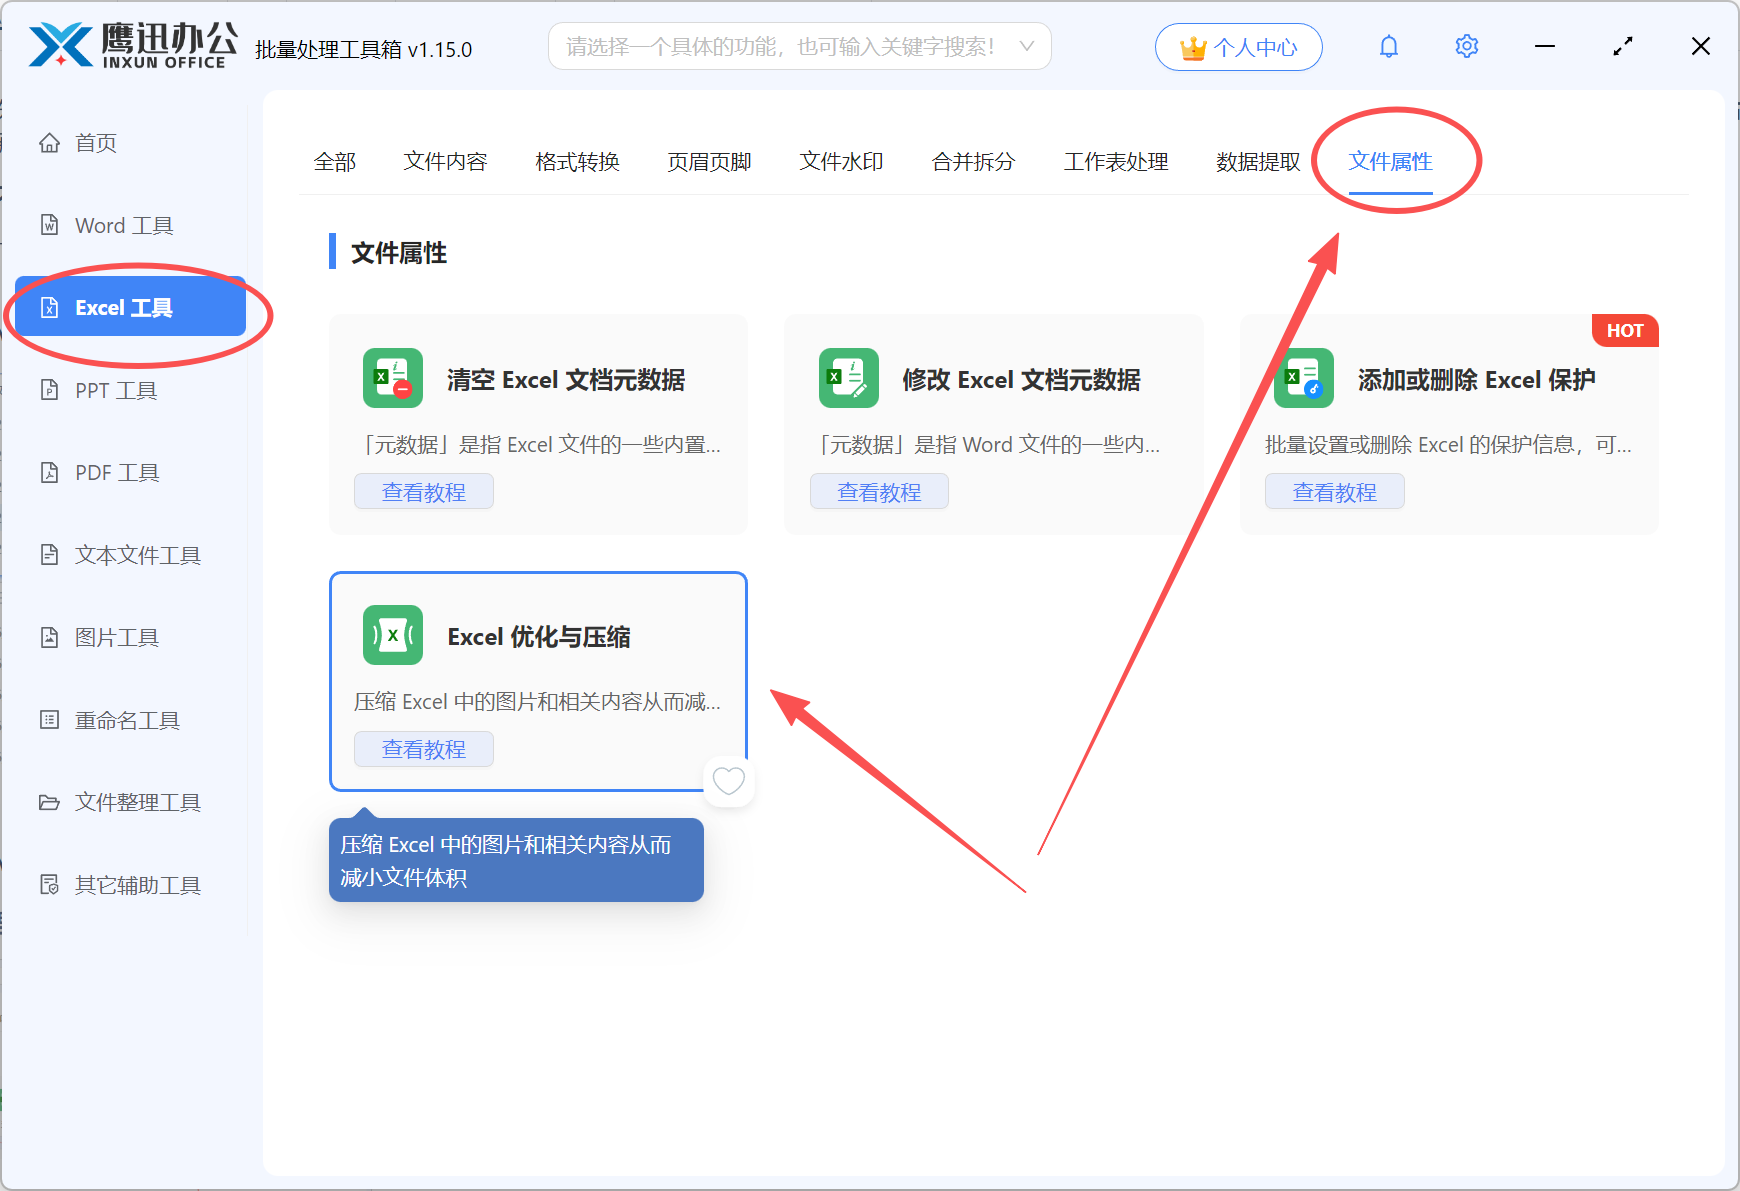View tutorial for 添加或删除 Excel 保护

tap(1334, 491)
